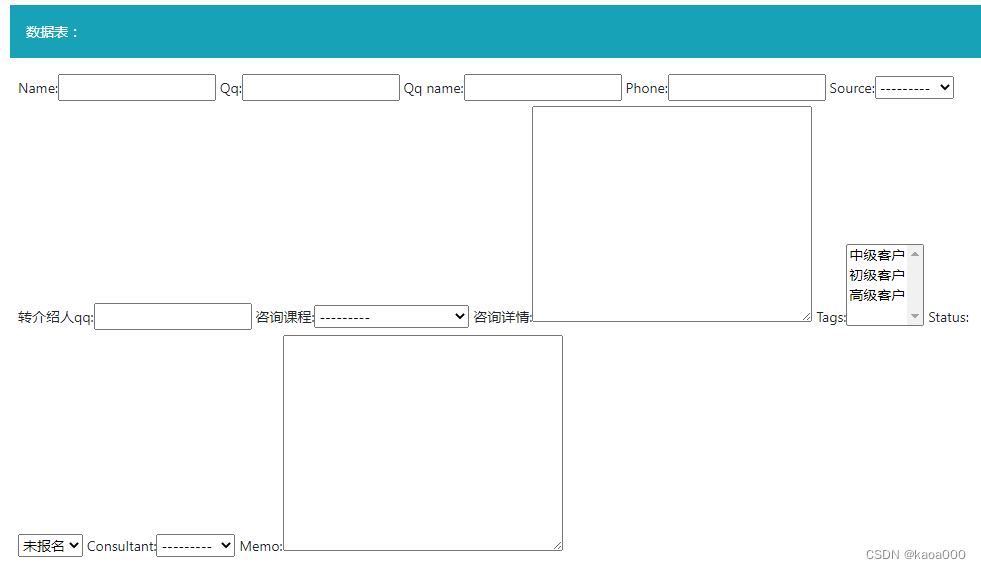
Task: Click the Name label
Action: coord(38,88)
